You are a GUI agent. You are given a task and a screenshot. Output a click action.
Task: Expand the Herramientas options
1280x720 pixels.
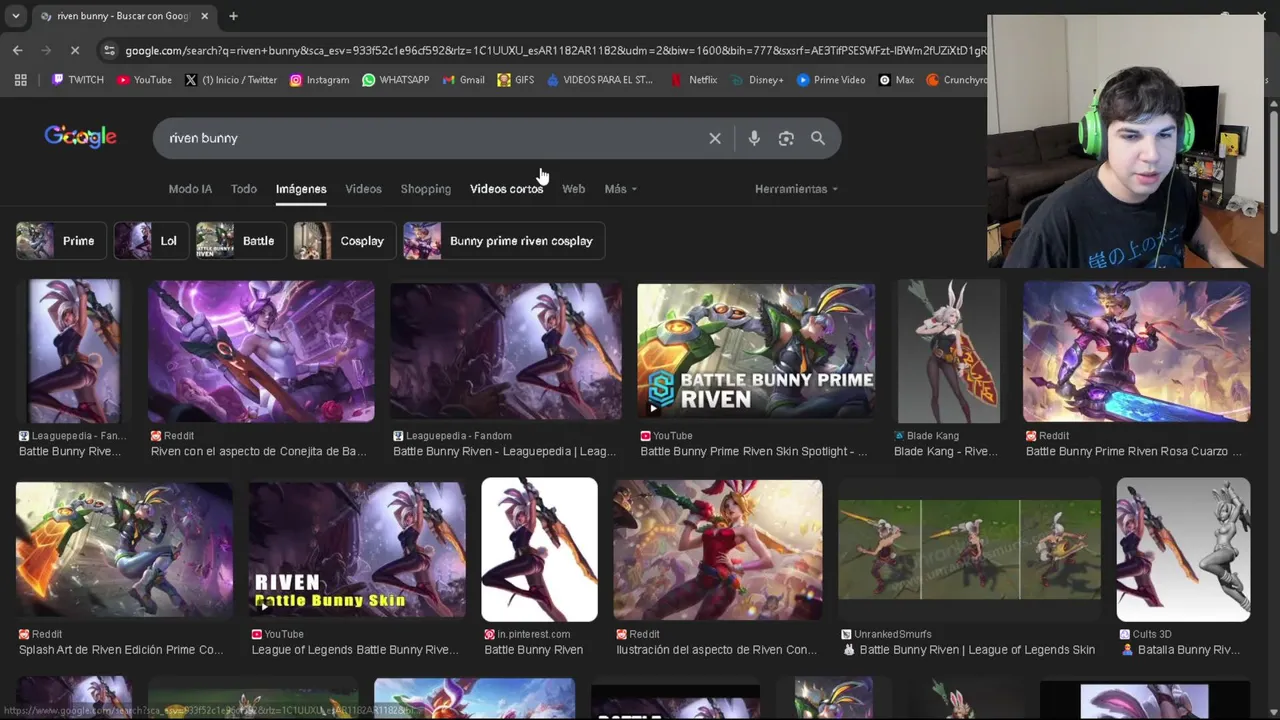pyautogui.click(x=796, y=189)
